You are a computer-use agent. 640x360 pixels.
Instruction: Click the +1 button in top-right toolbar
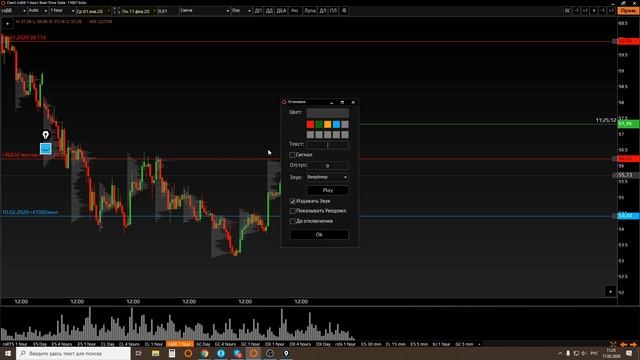[611, 11]
